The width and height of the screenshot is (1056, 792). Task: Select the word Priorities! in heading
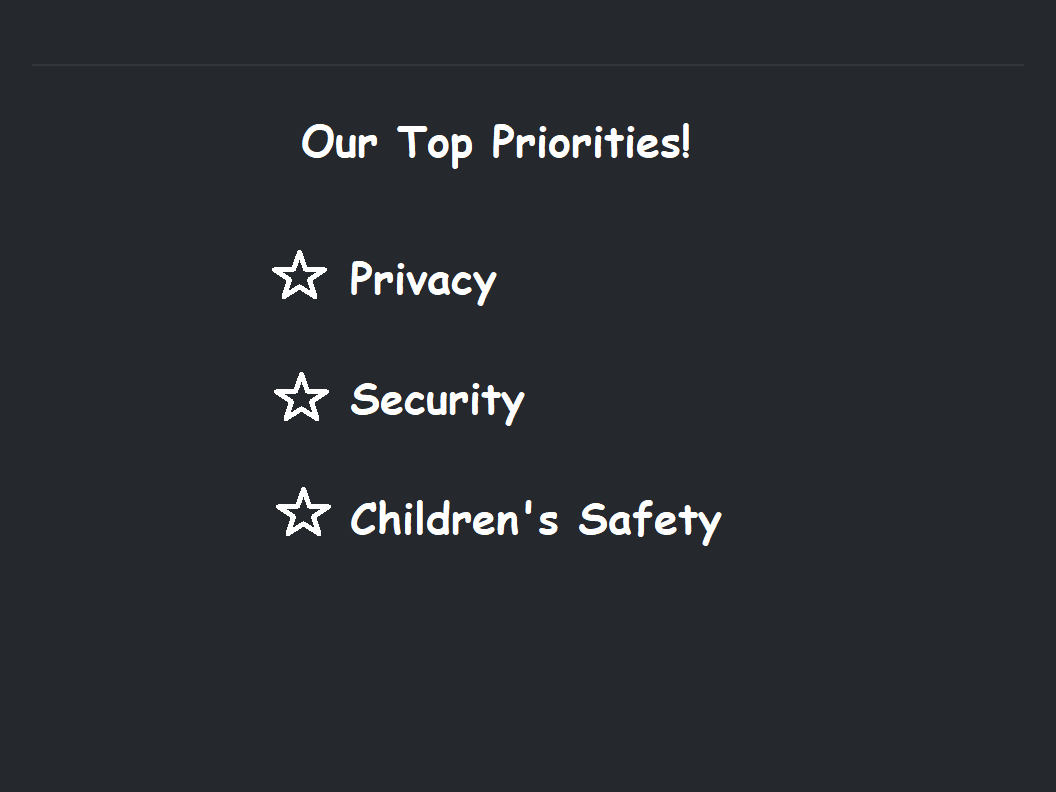pyautogui.click(x=591, y=142)
